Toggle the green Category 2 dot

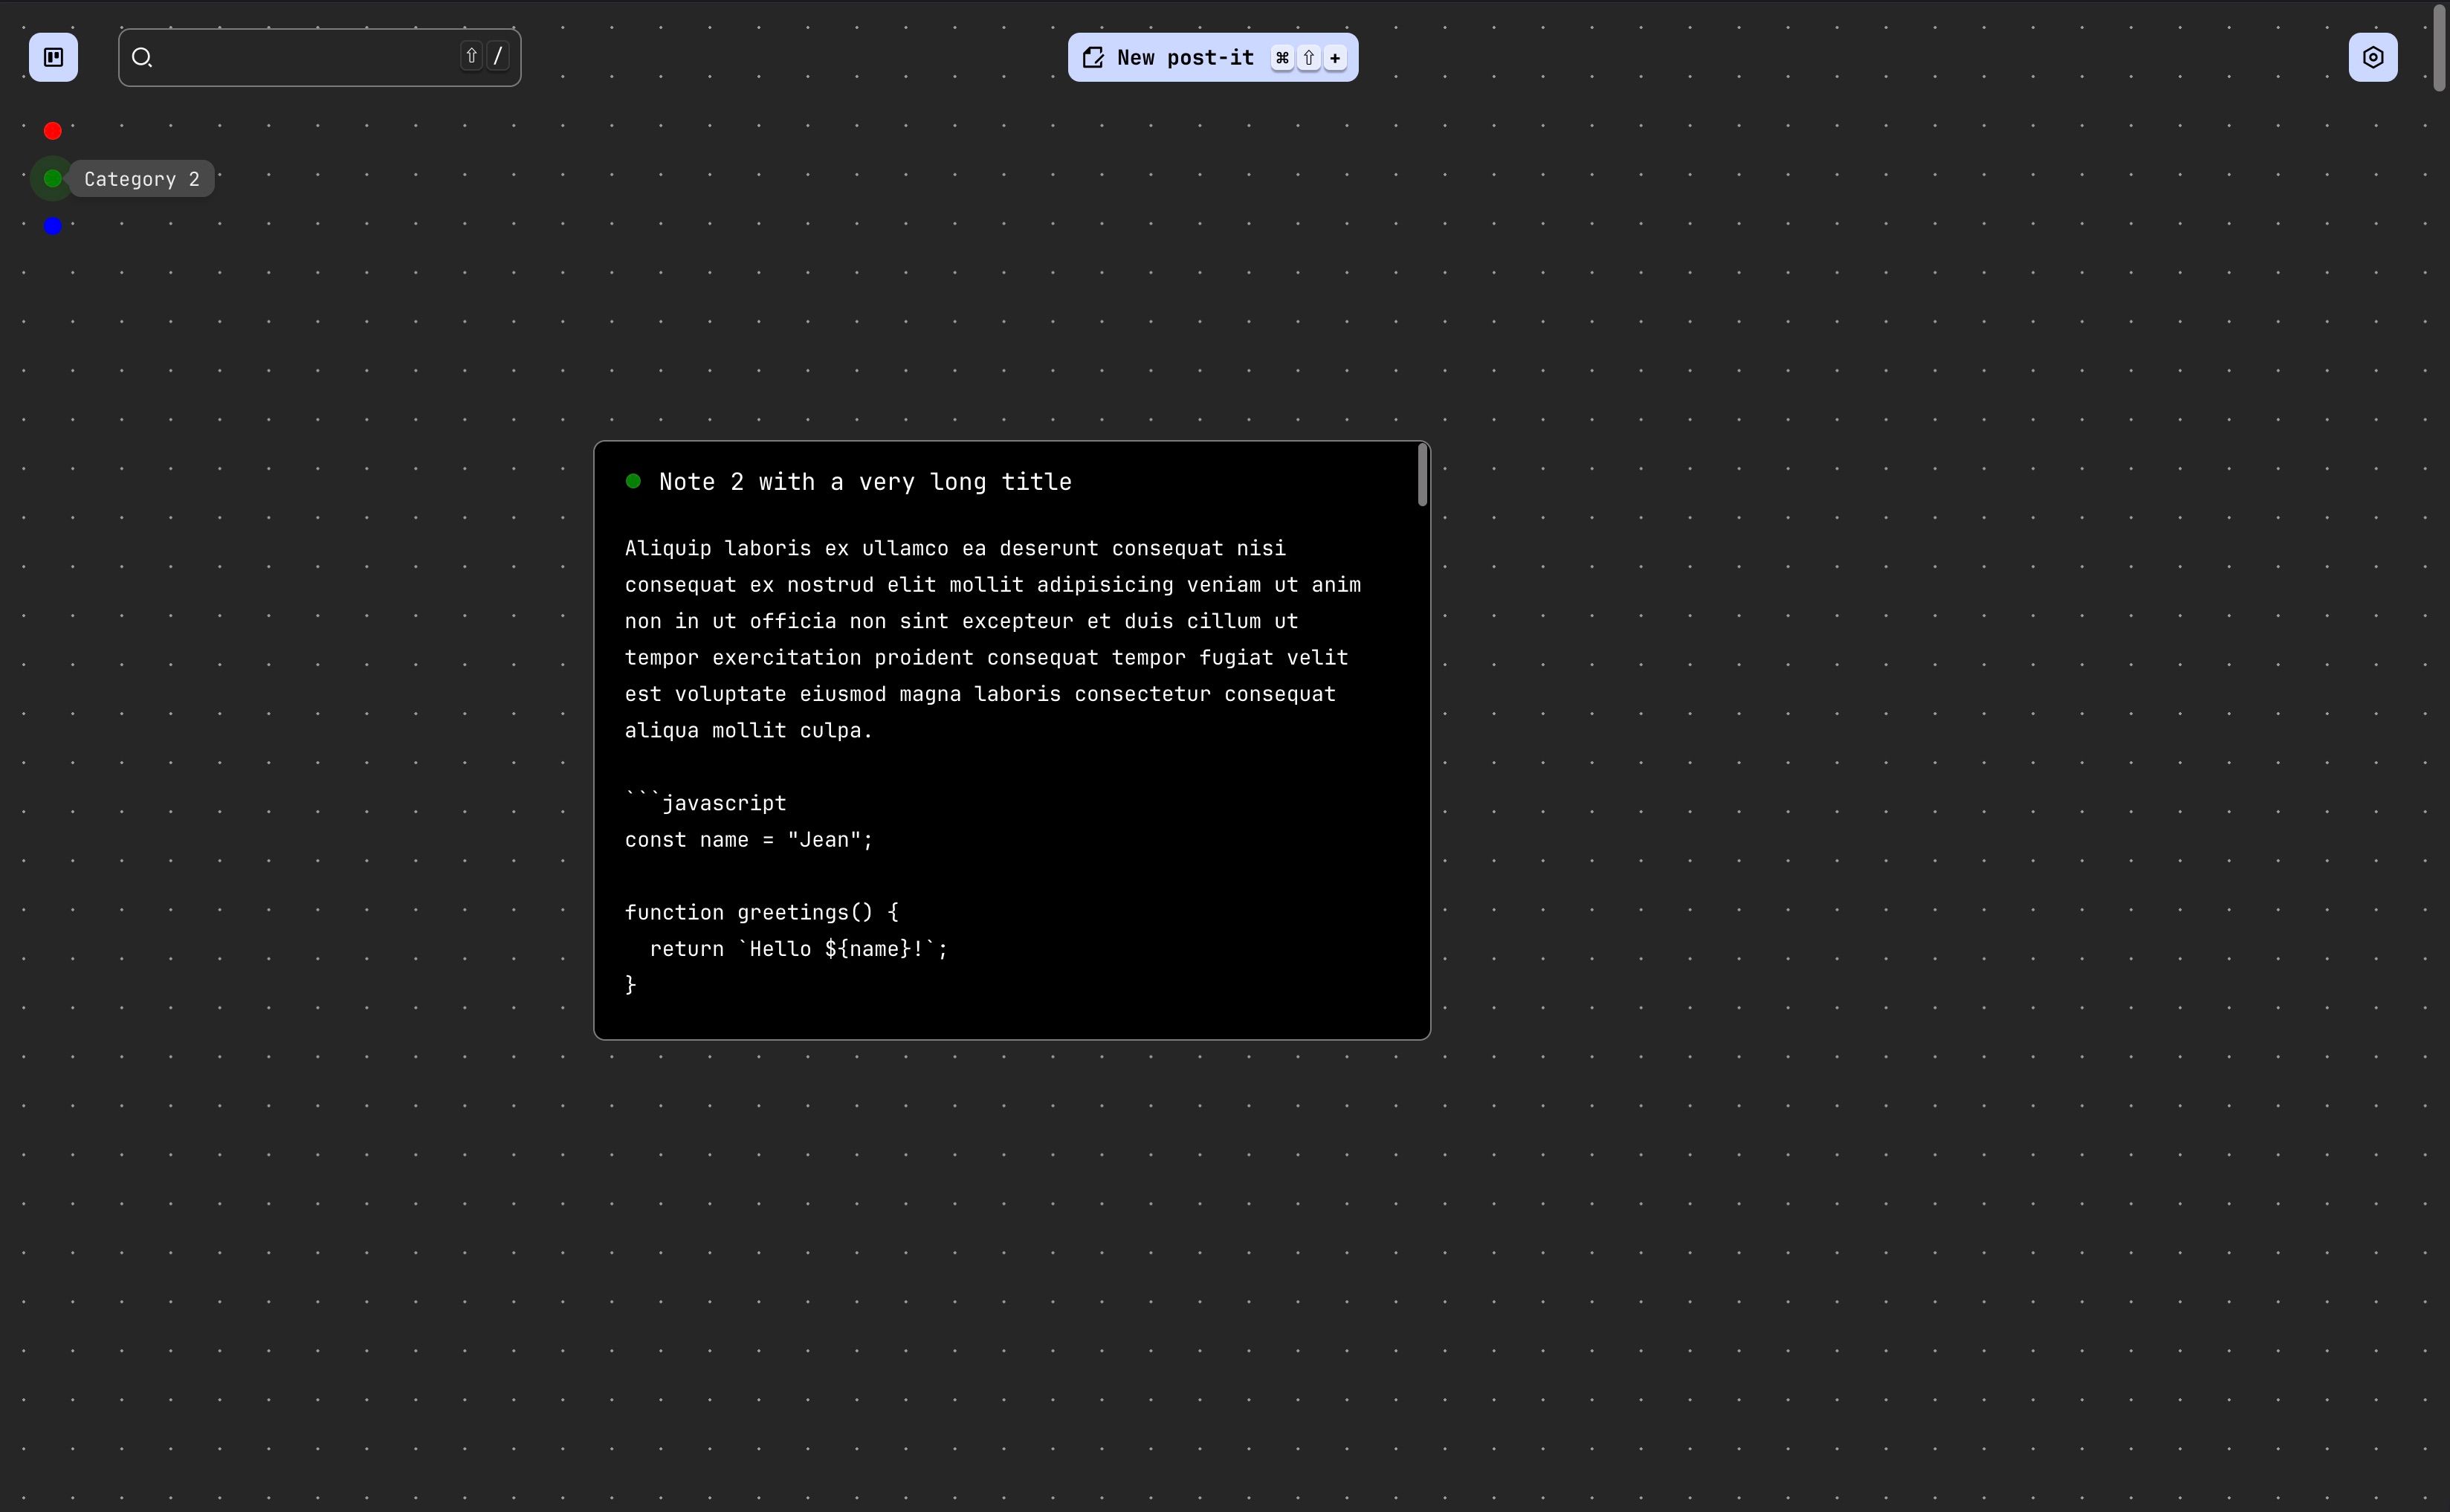pos(53,178)
